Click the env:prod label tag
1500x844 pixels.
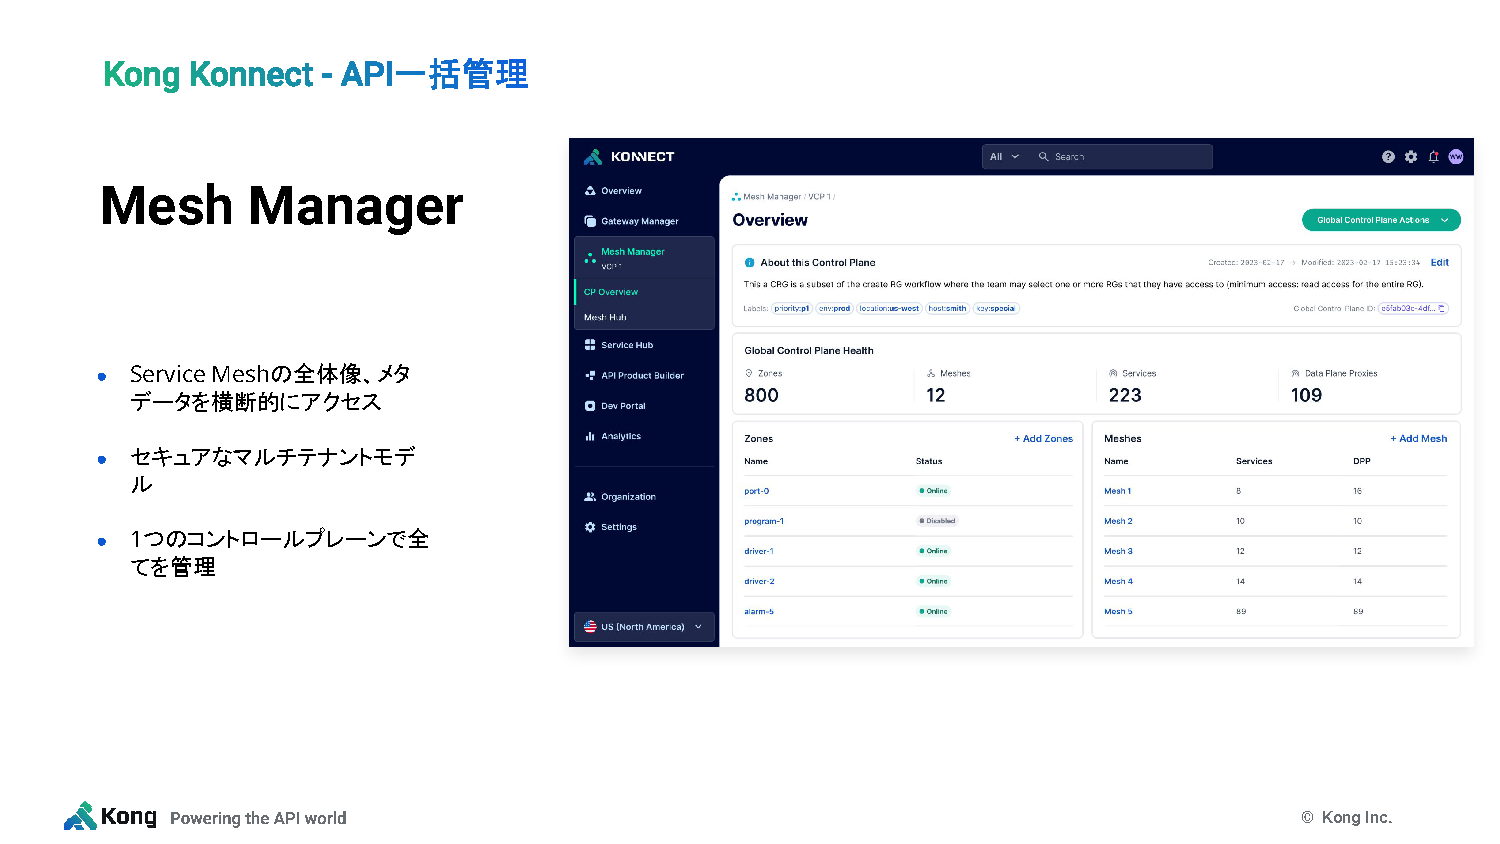pos(835,308)
